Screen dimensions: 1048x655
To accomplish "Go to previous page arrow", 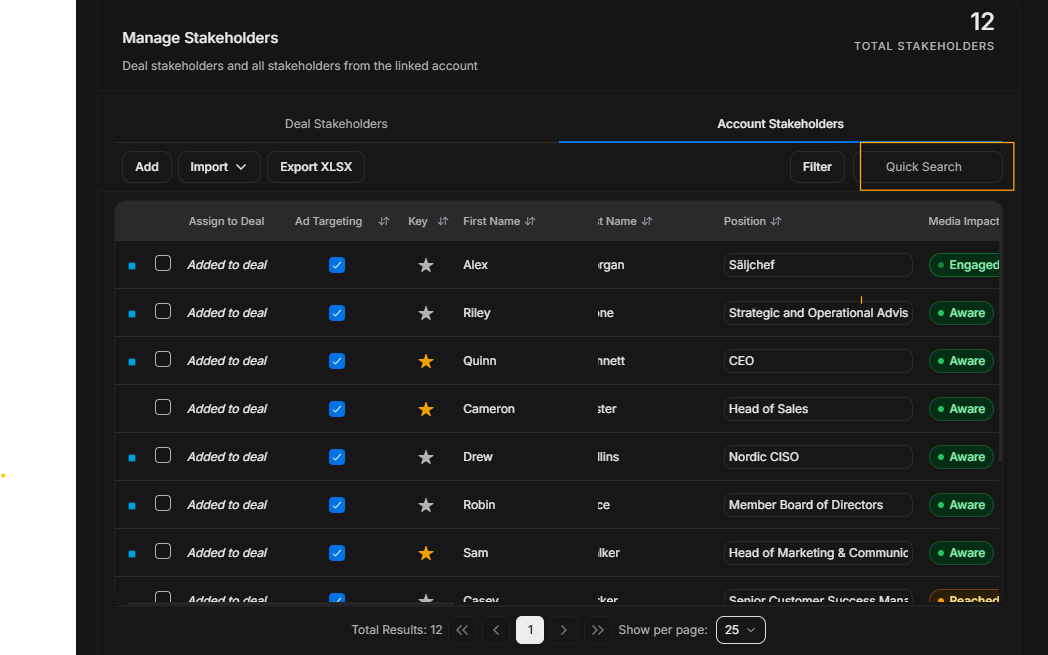I will click(x=496, y=630).
